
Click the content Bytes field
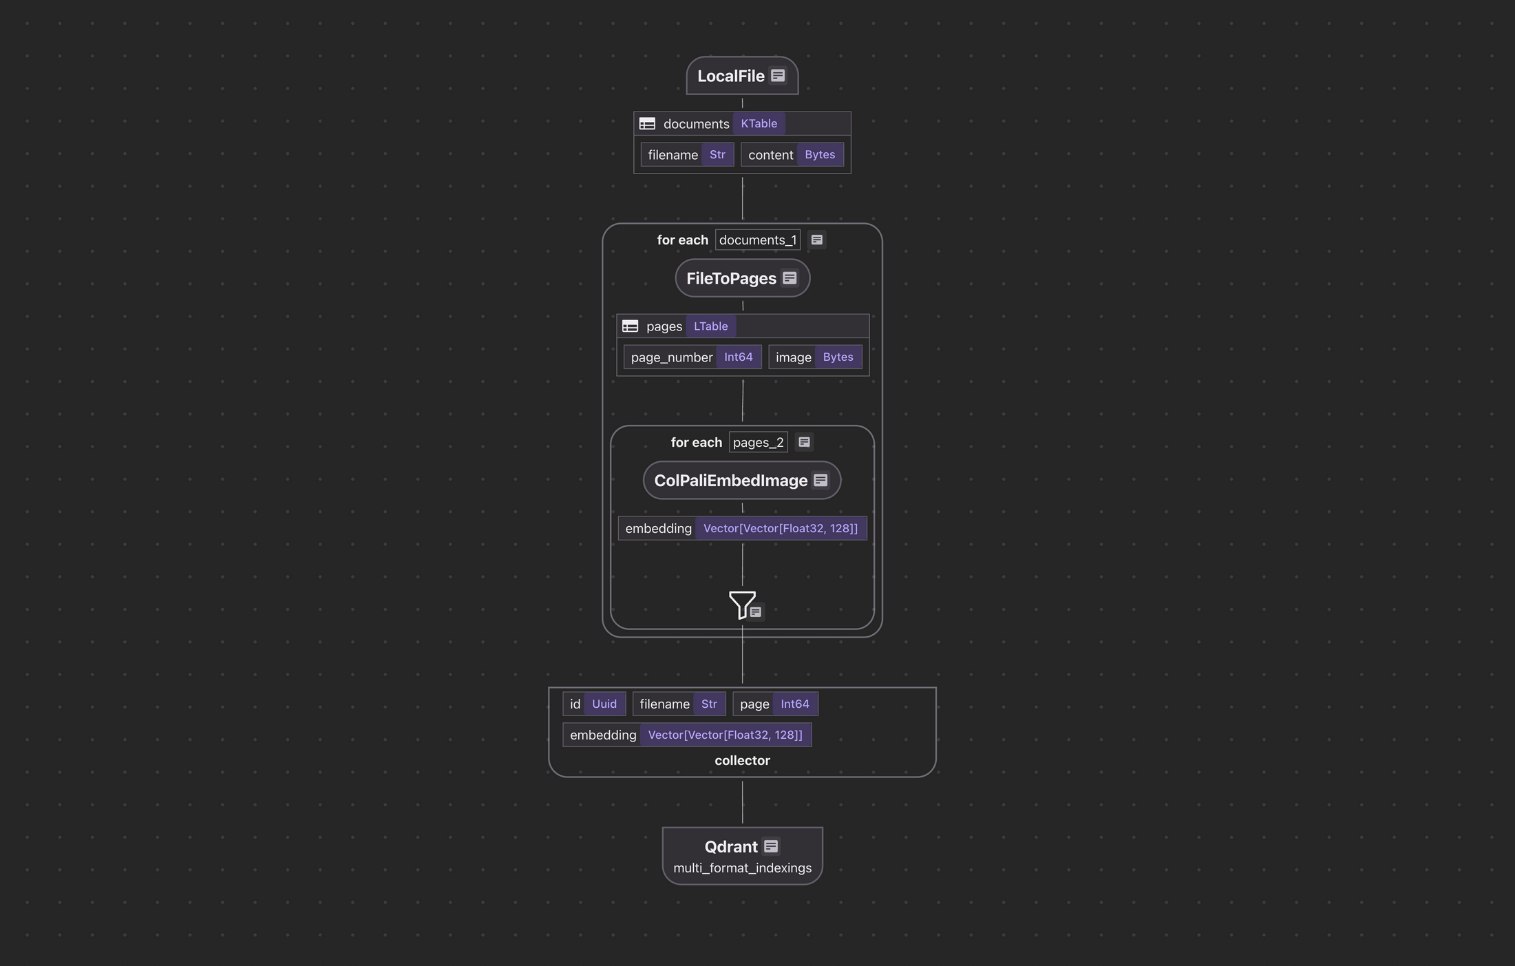(792, 155)
